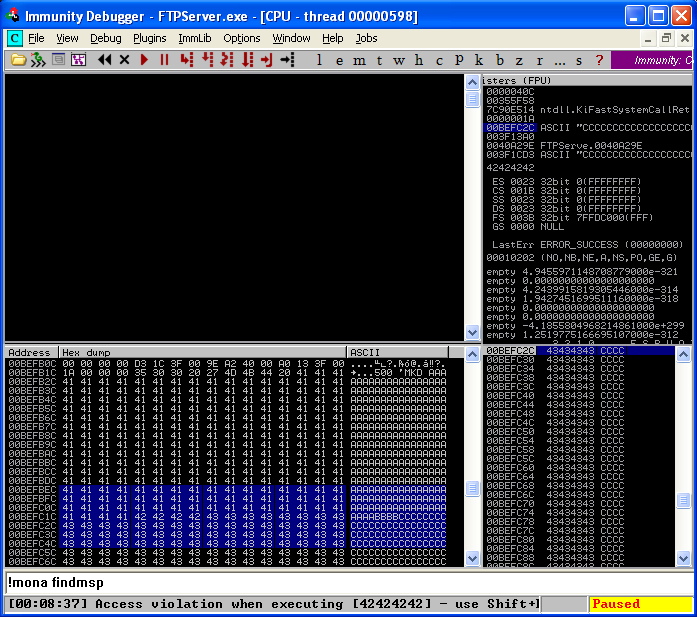This screenshot has width=697, height=617.
Task: Click the LastErr ERROR_SUCCESS line
Action: coord(588,244)
